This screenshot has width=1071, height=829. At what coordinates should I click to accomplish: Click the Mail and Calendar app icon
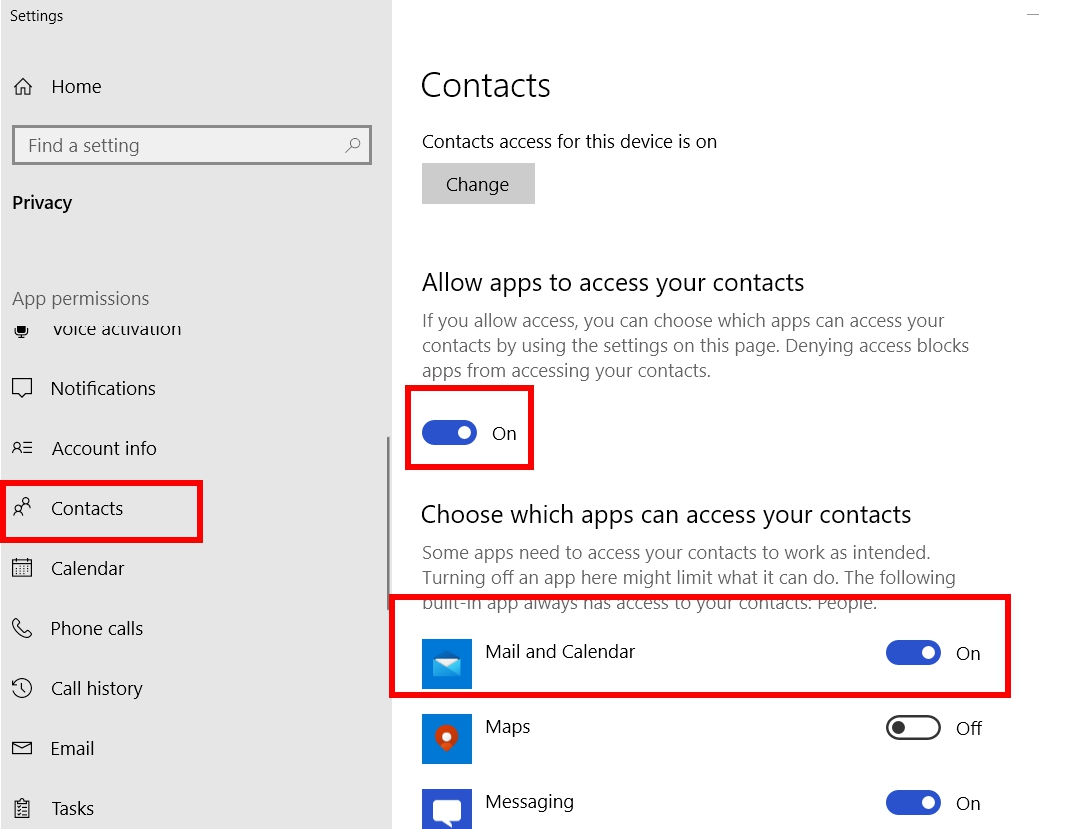(x=446, y=664)
